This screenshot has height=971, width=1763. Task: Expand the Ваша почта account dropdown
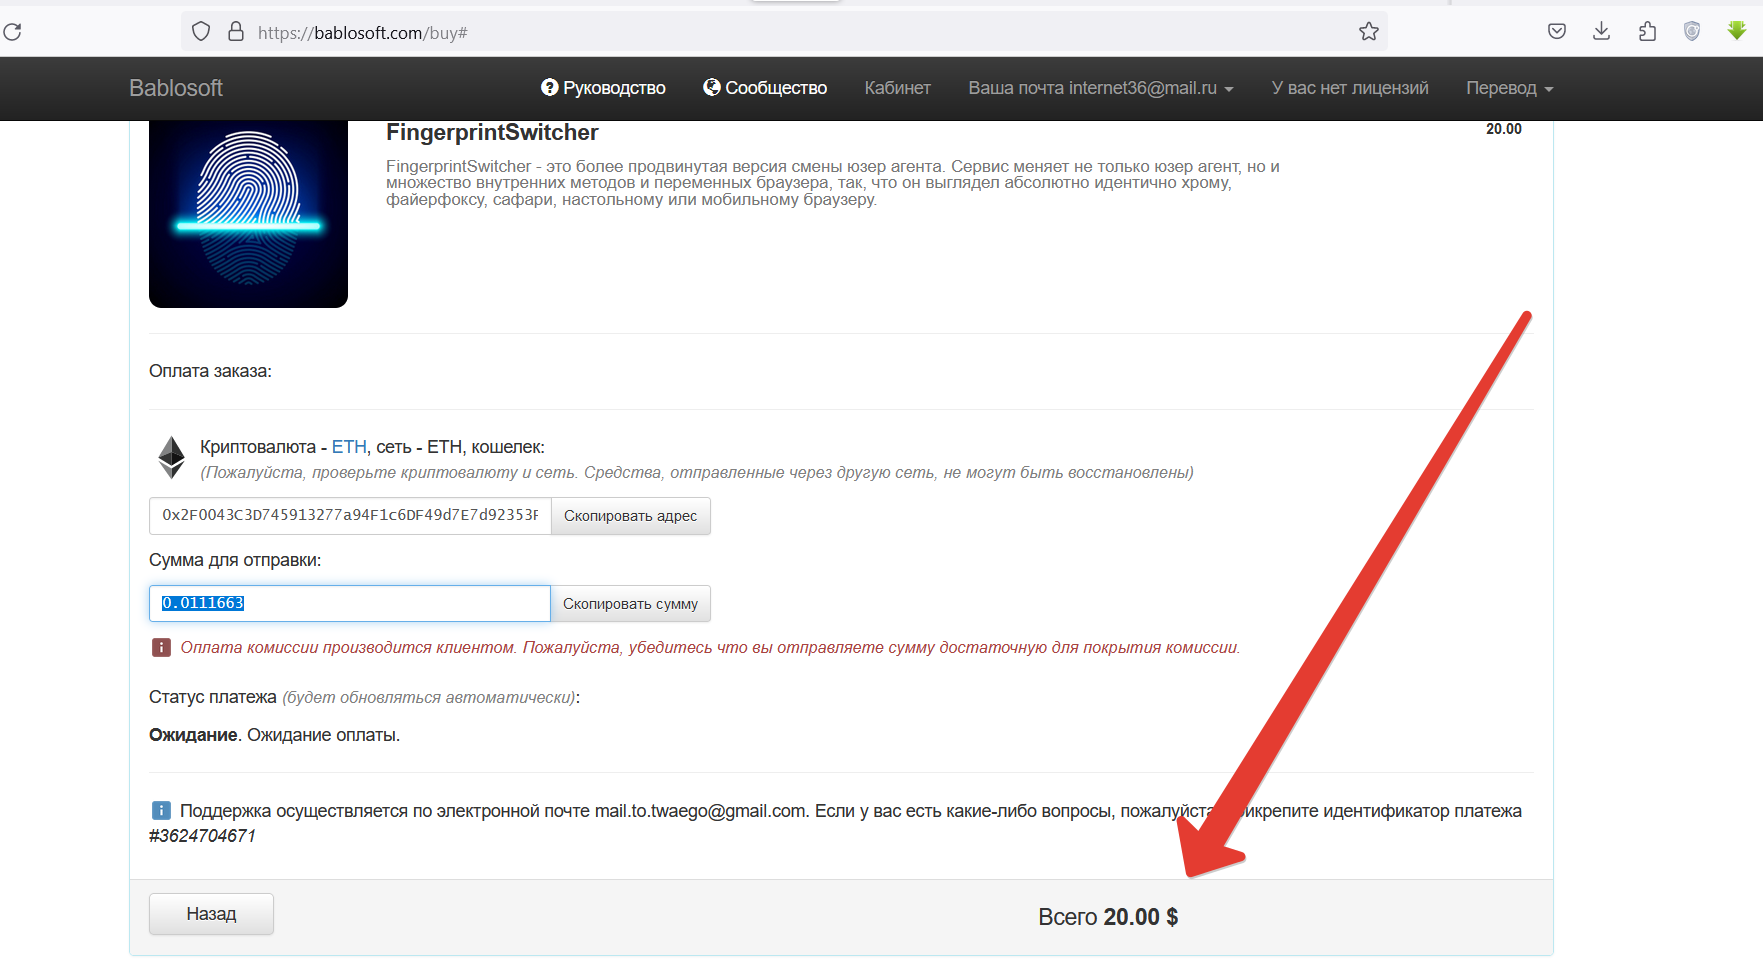[1100, 88]
